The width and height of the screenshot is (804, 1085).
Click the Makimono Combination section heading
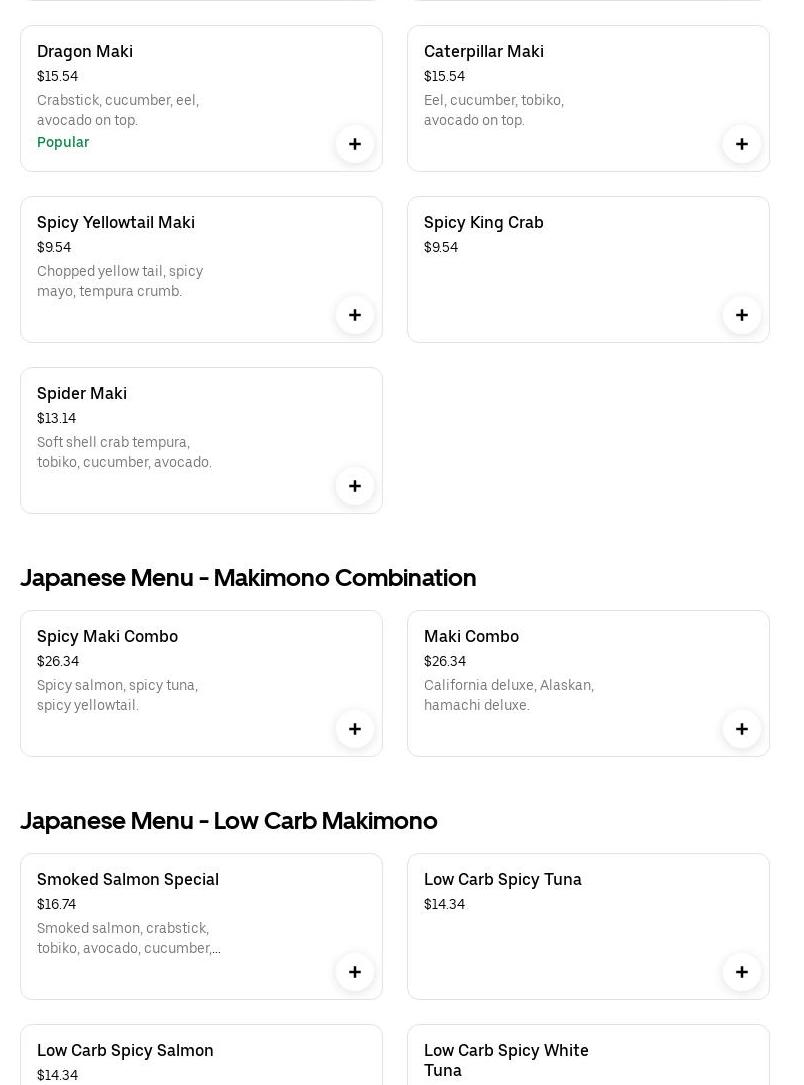pyautogui.click(x=248, y=578)
